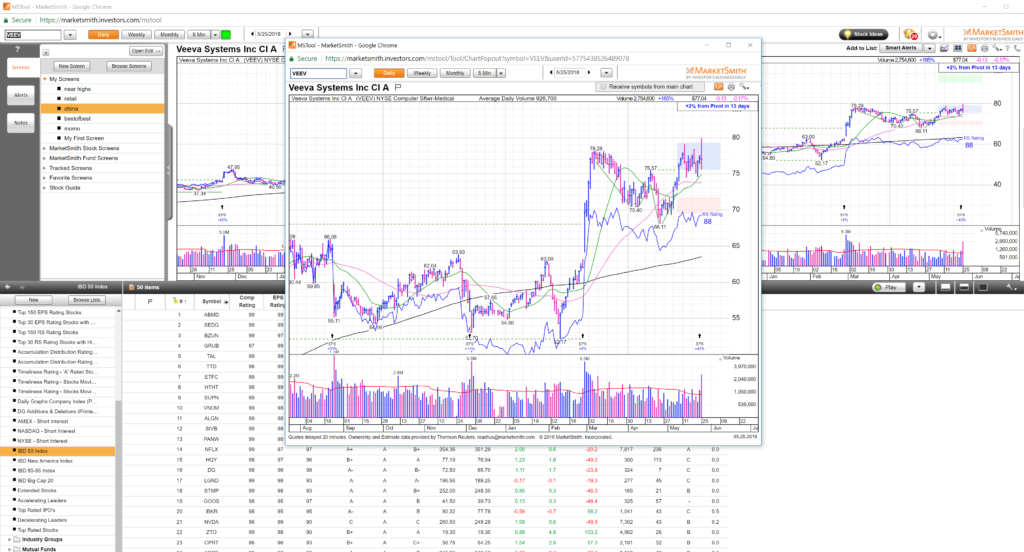Image resolution: width=1024 pixels, height=552 pixels.
Task: Click the green indicator square next to 5 Min
Action: pyautogui.click(x=226, y=35)
